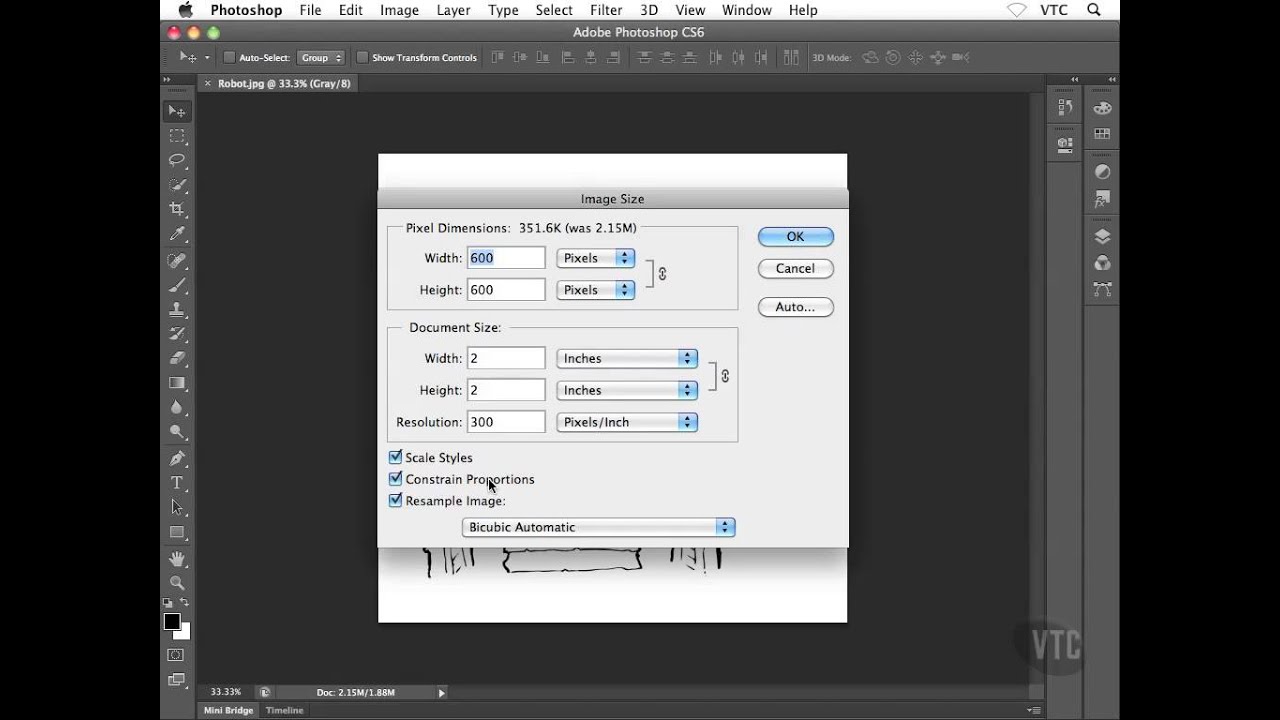
Task: Select the Lasso tool
Action: point(177,160)
